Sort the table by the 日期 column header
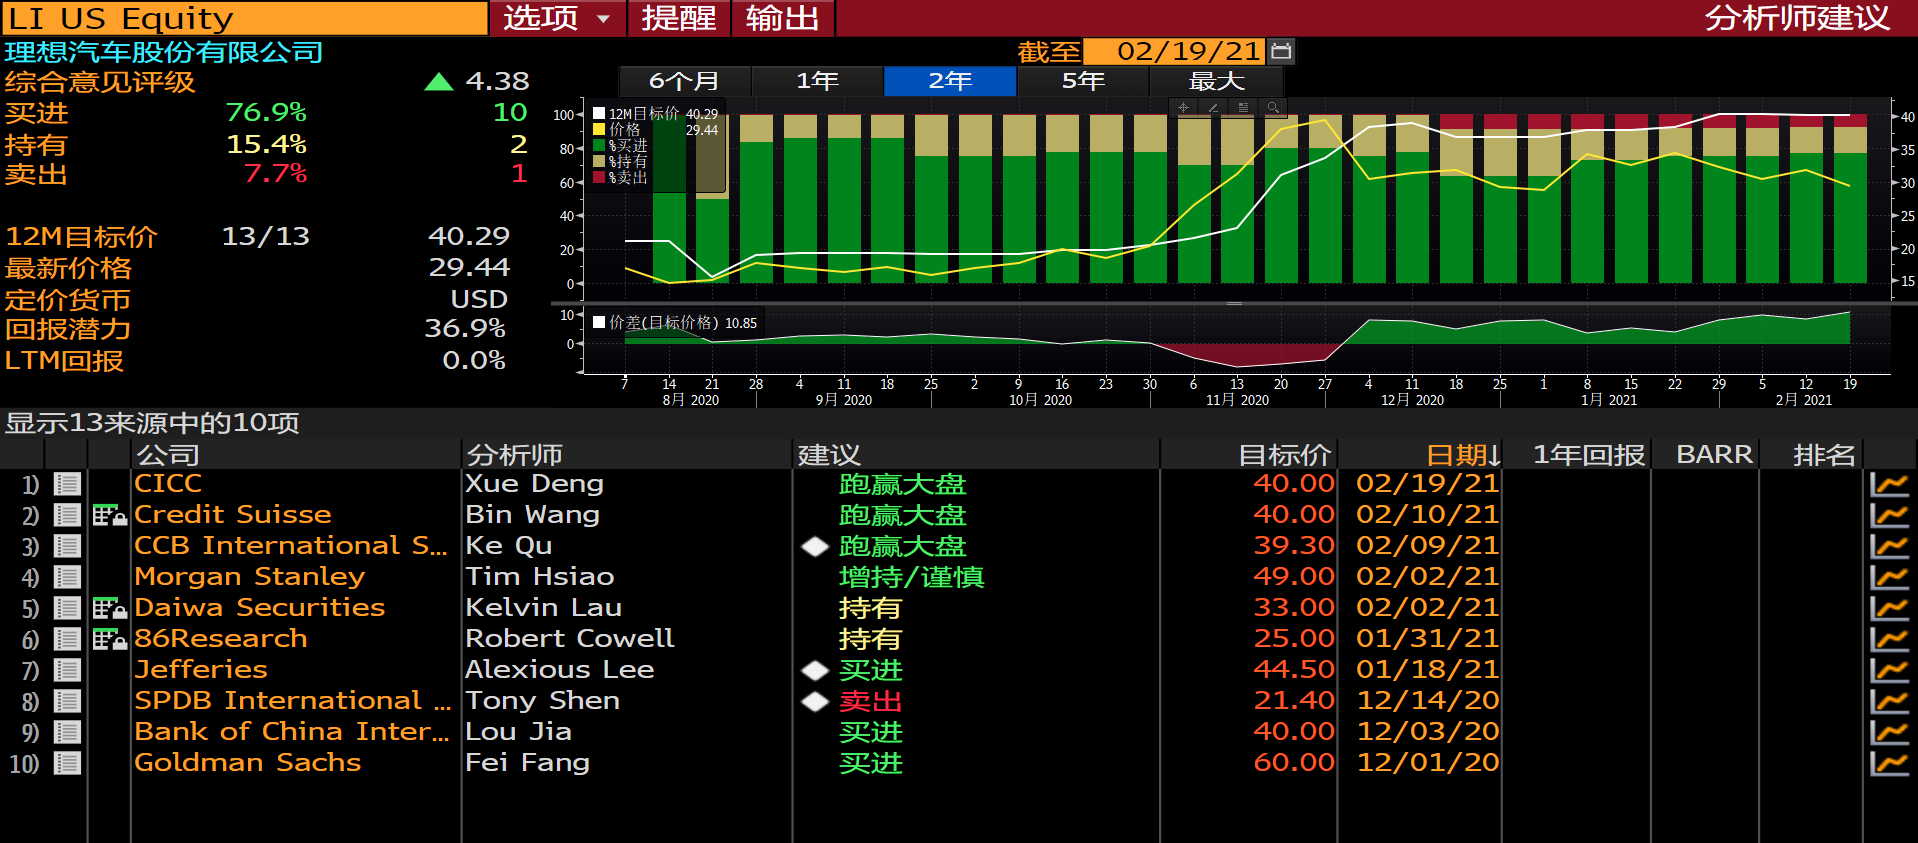The width and height of the screenshot is (1918, 843). tap(1464, 455)
